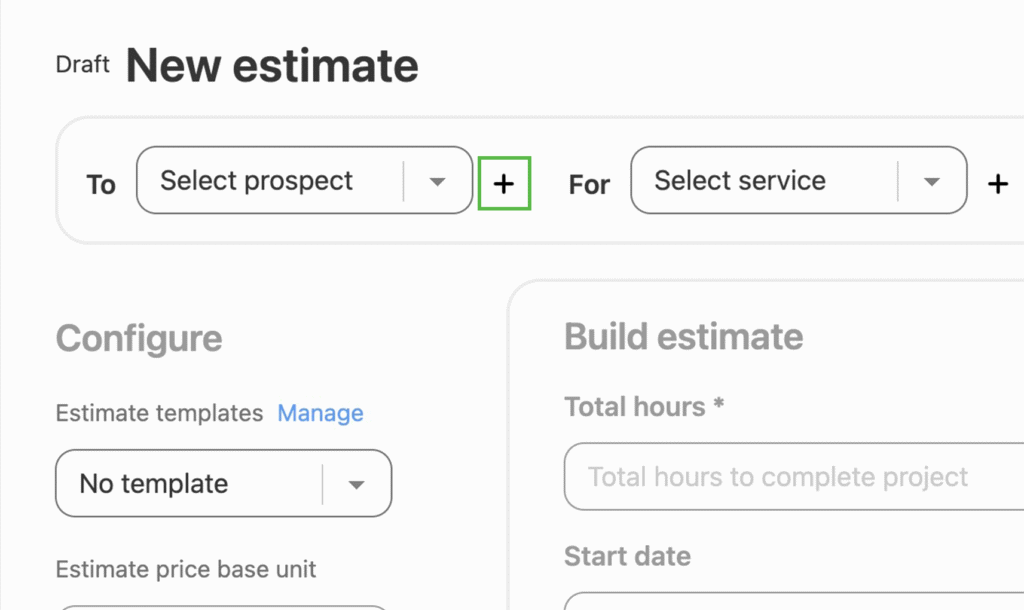Image resolution: width=1024 pixels, height=610 pixels.
Task: Click the 'Select service' placeholder text
Action: pos(740,181)
